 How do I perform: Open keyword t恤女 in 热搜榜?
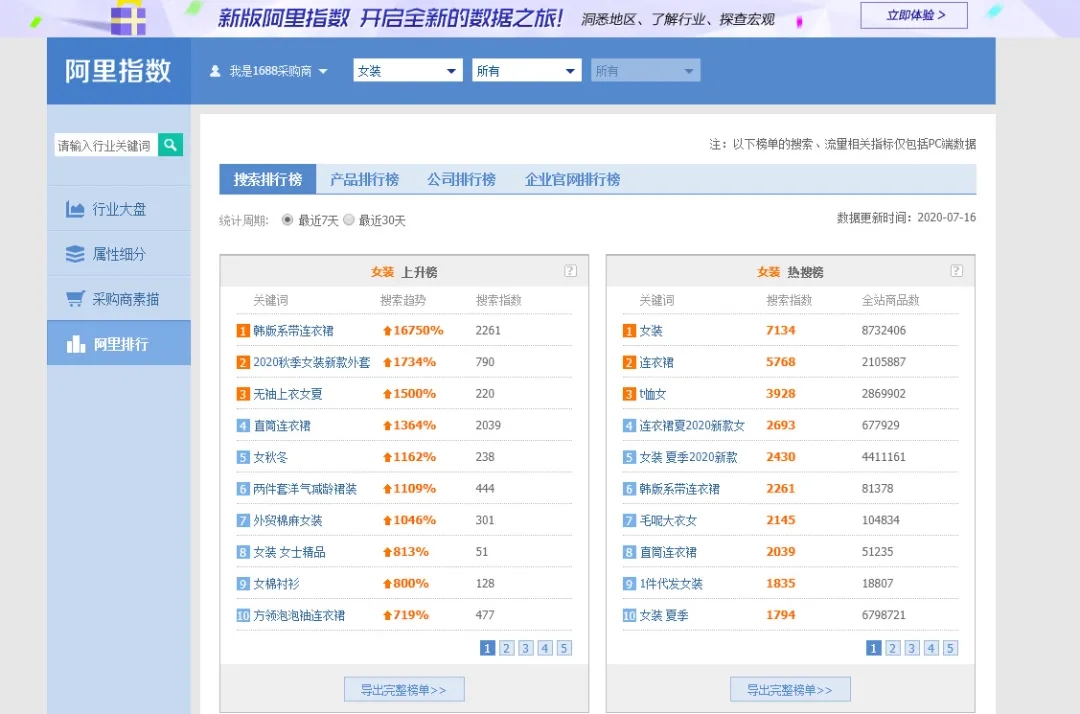(653, 394)
